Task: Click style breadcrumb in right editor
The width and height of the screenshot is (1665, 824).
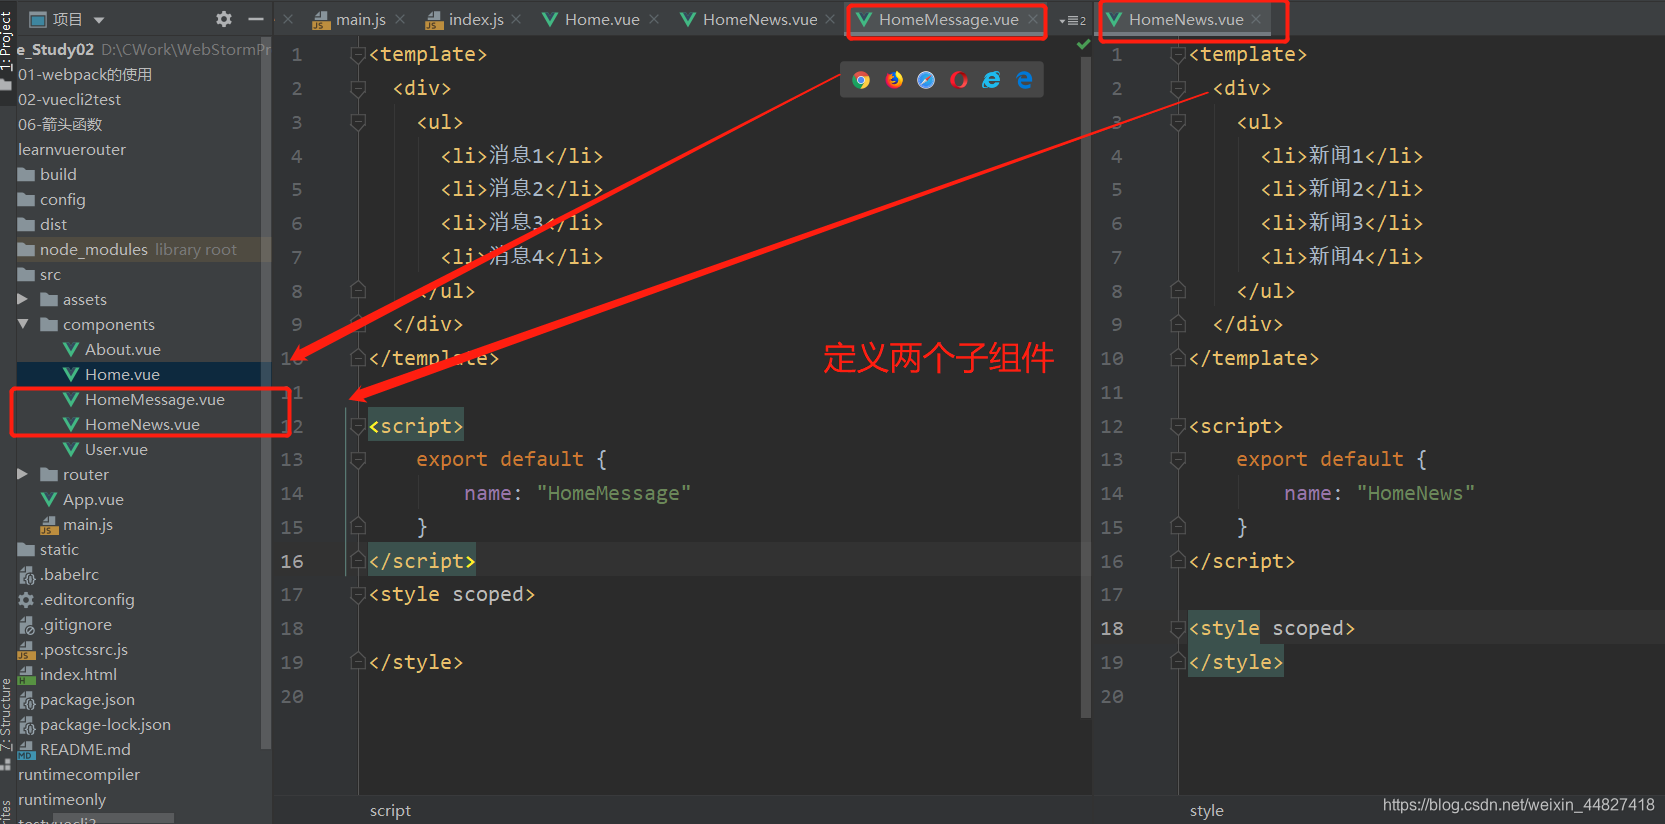Action: point(1207,810)
